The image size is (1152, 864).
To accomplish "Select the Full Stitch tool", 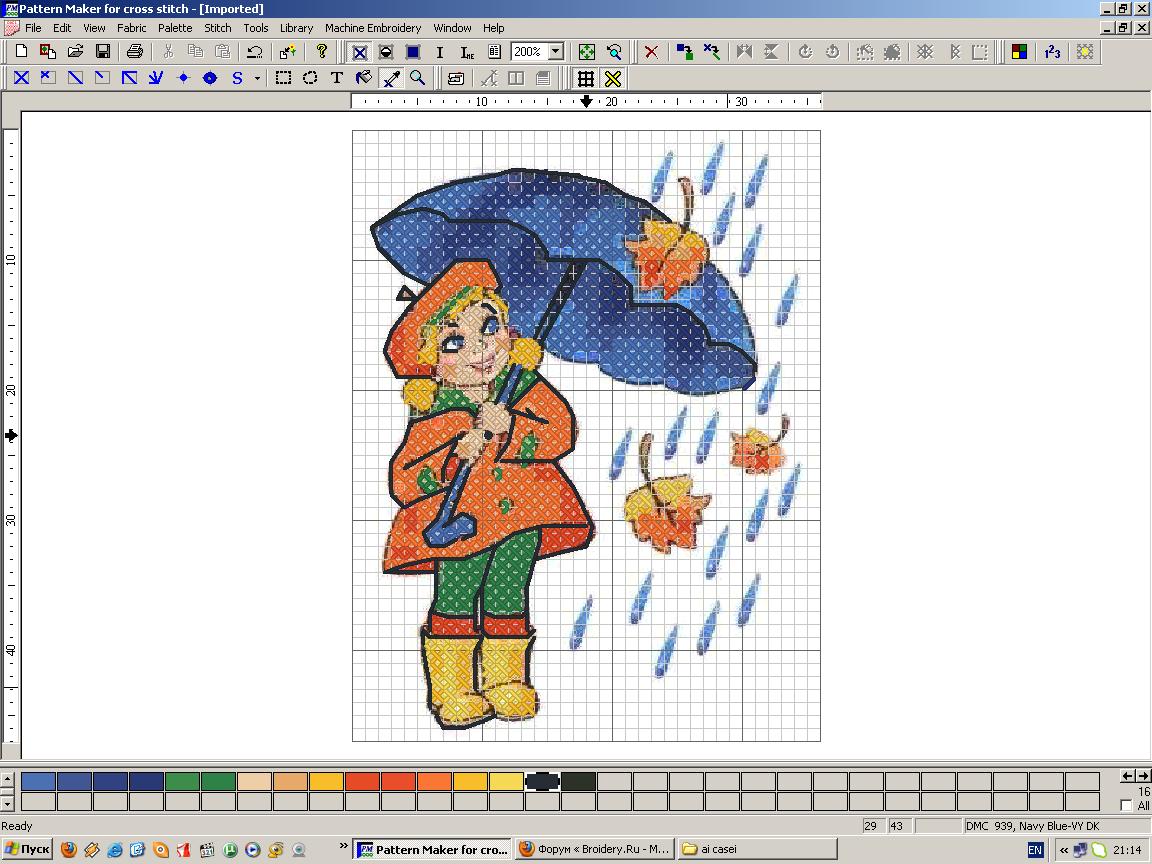I will (x=21, y=78).
